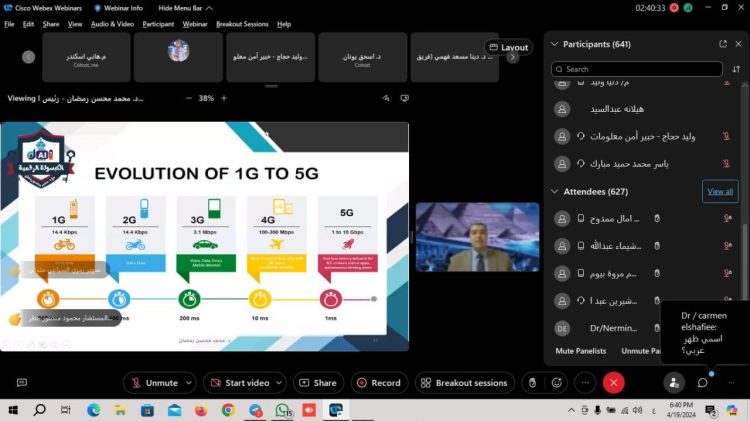Click the Unmute button

point(154,383)
